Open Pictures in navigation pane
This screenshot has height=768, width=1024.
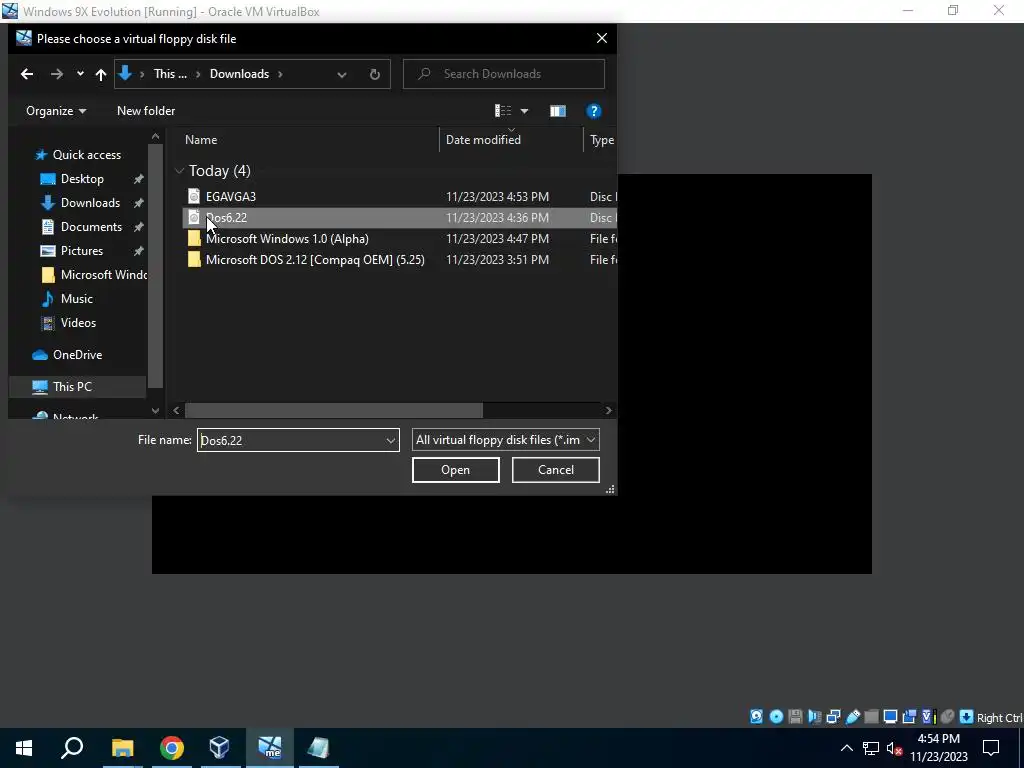[x=82, y=251]
